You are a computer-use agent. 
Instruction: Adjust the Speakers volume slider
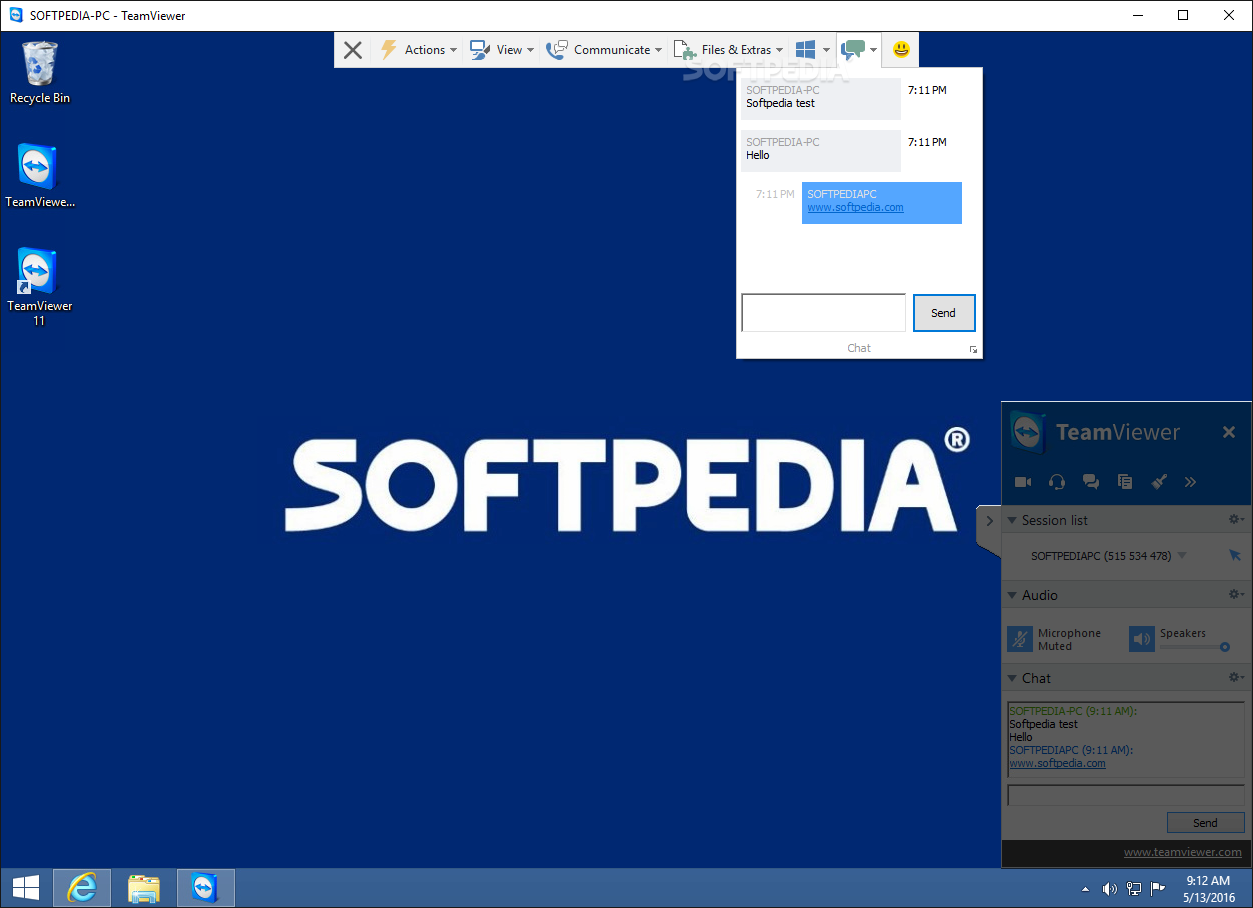(1195, 647)
